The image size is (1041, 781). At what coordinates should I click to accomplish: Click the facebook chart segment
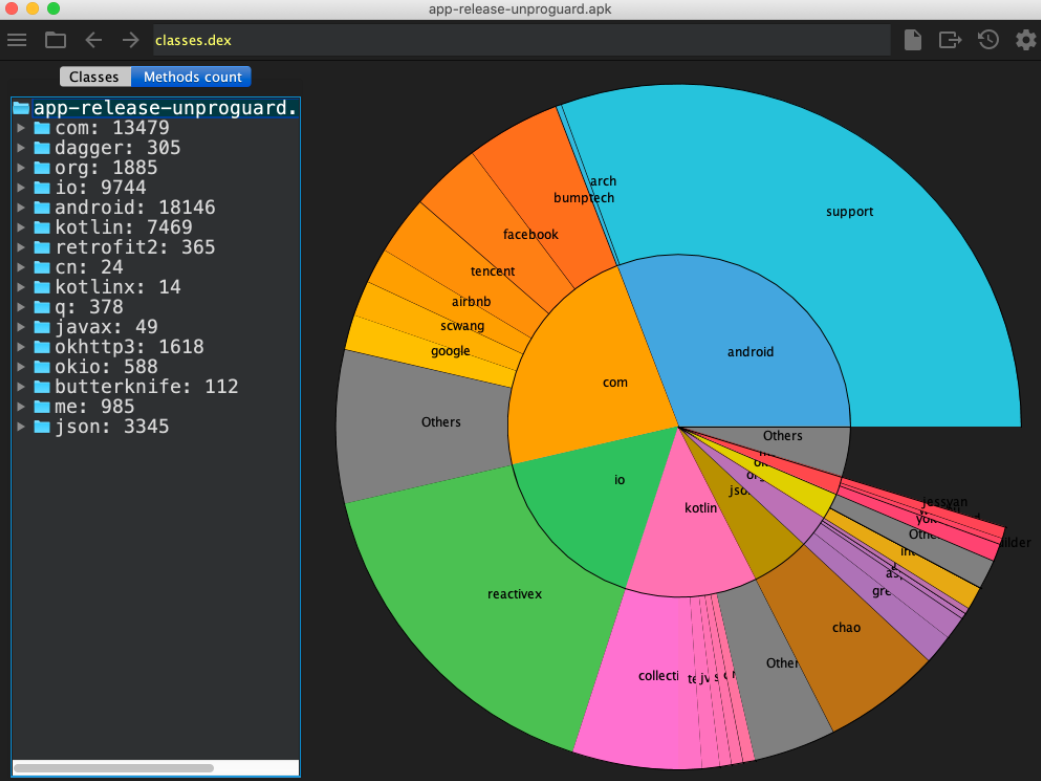click(530, 234)
